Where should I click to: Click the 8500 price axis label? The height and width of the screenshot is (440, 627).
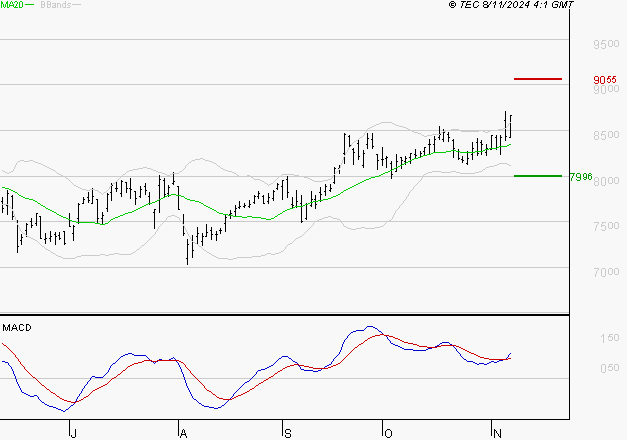pos(606,135)
